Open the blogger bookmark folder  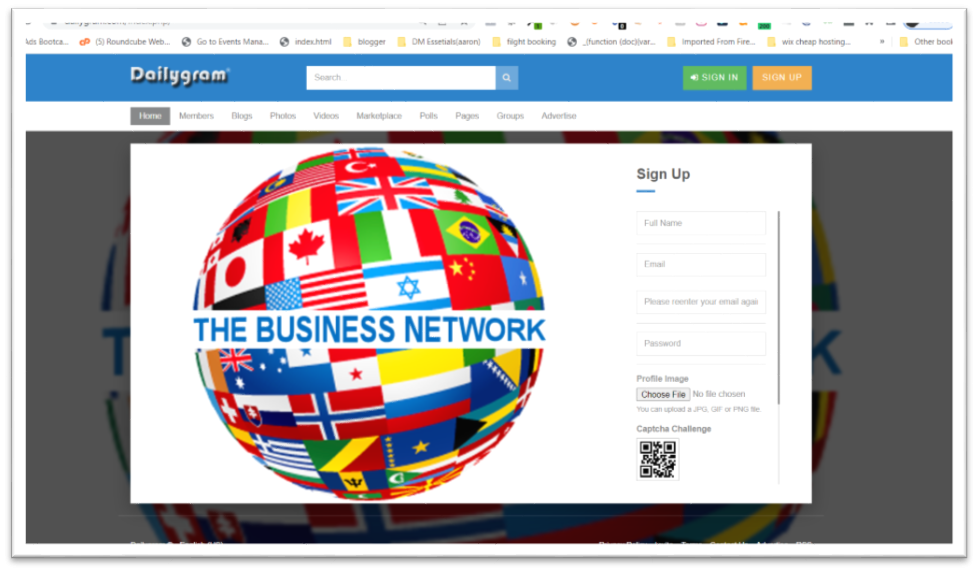tap(364, 42)
